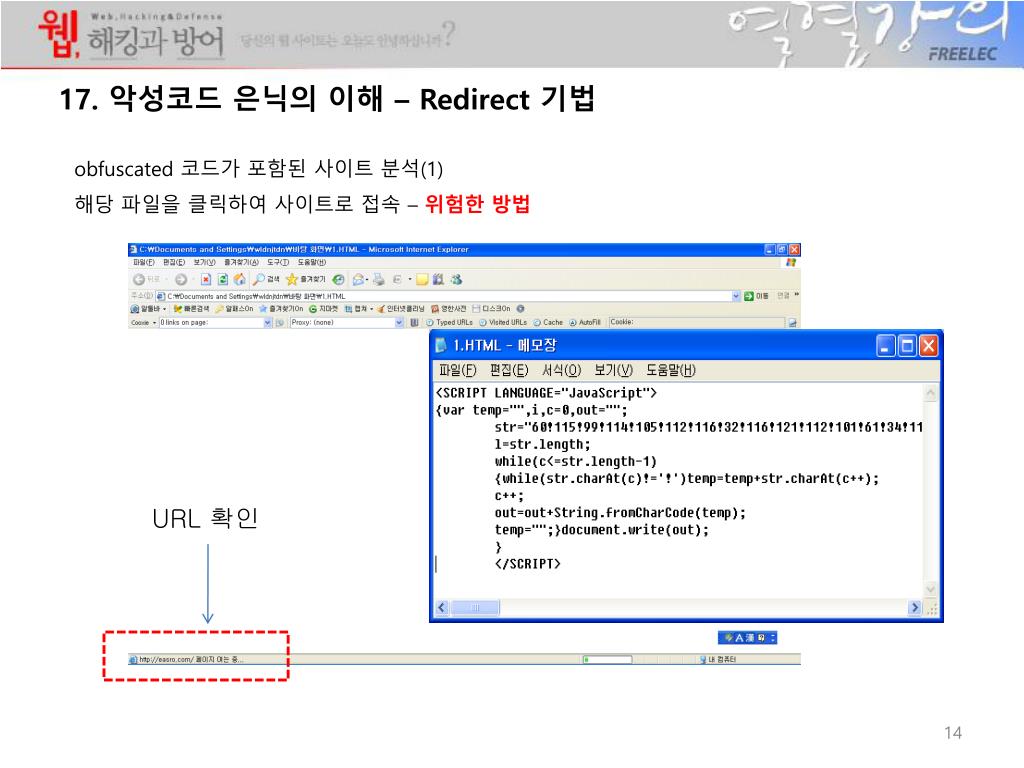The image size is (1024, 768).
Task: Click the Print icon in IE toolbar
Action: pos(378,279)
